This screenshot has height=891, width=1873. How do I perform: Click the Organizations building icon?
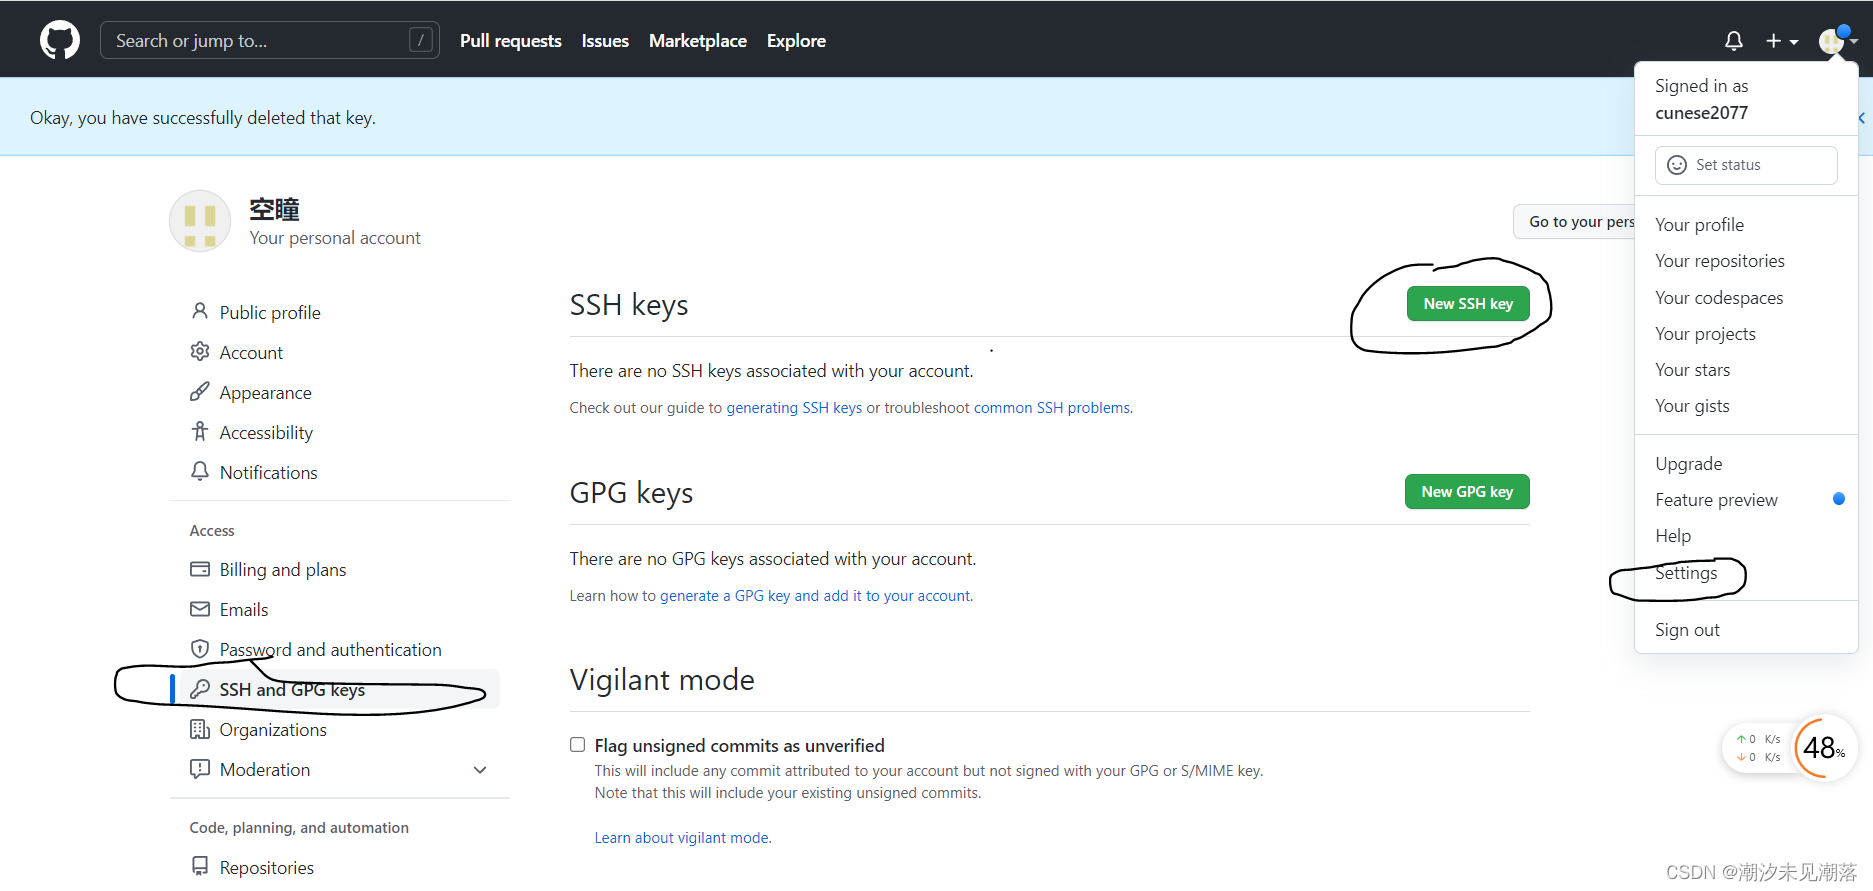[x=200, y=729]
